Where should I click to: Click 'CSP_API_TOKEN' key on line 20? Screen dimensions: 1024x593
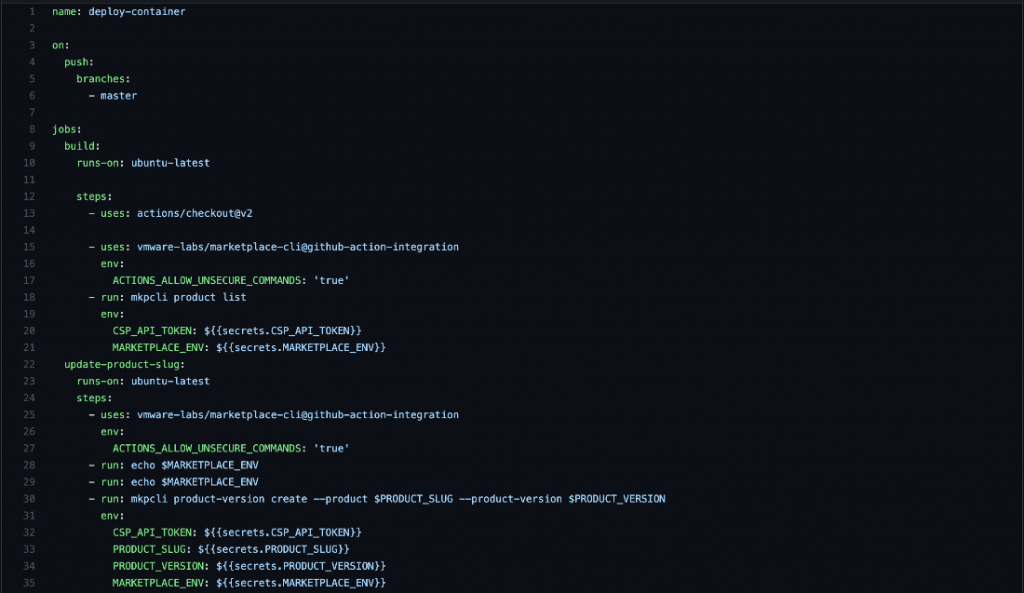tap(152, 330)
